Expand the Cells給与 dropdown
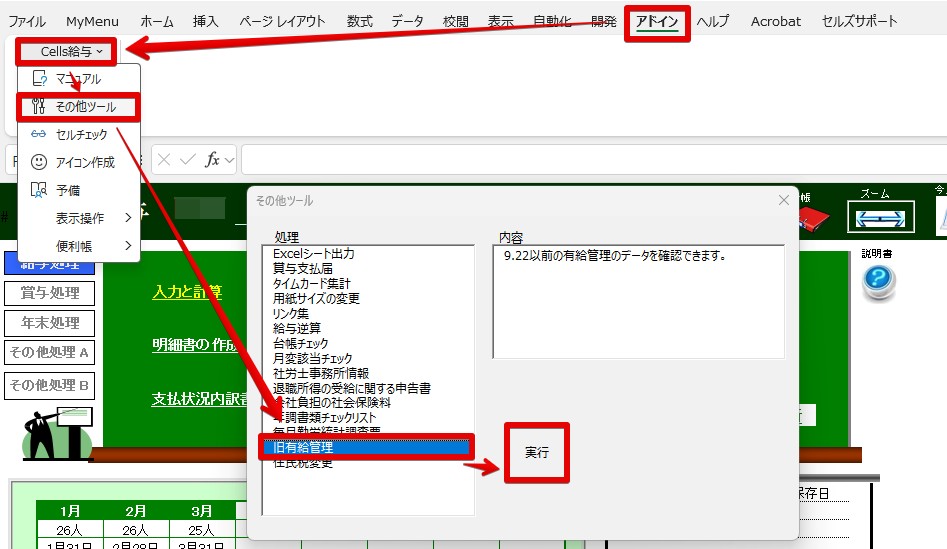 point(72,51)
